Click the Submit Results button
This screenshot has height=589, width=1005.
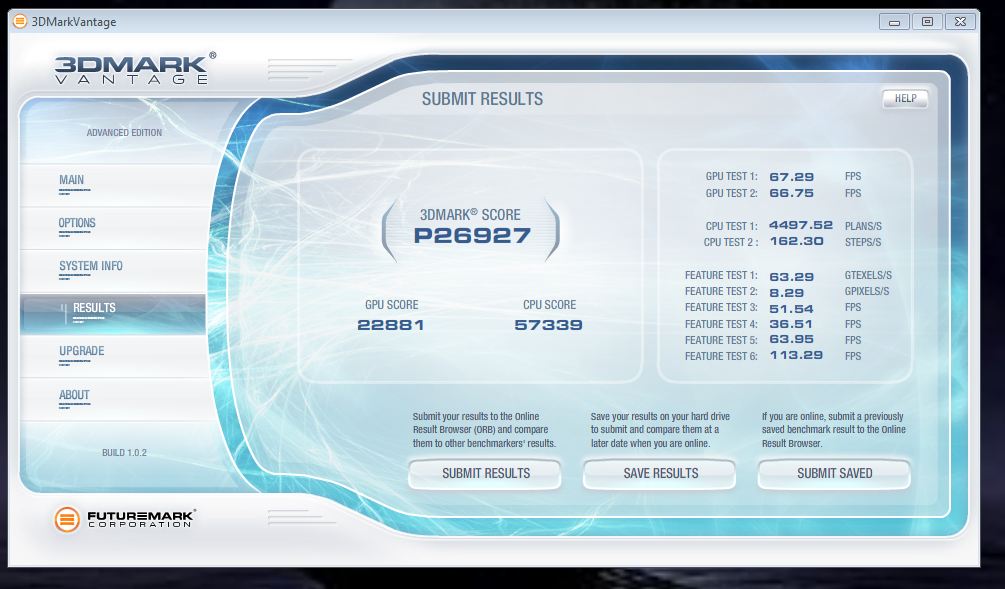pos(485,474)
